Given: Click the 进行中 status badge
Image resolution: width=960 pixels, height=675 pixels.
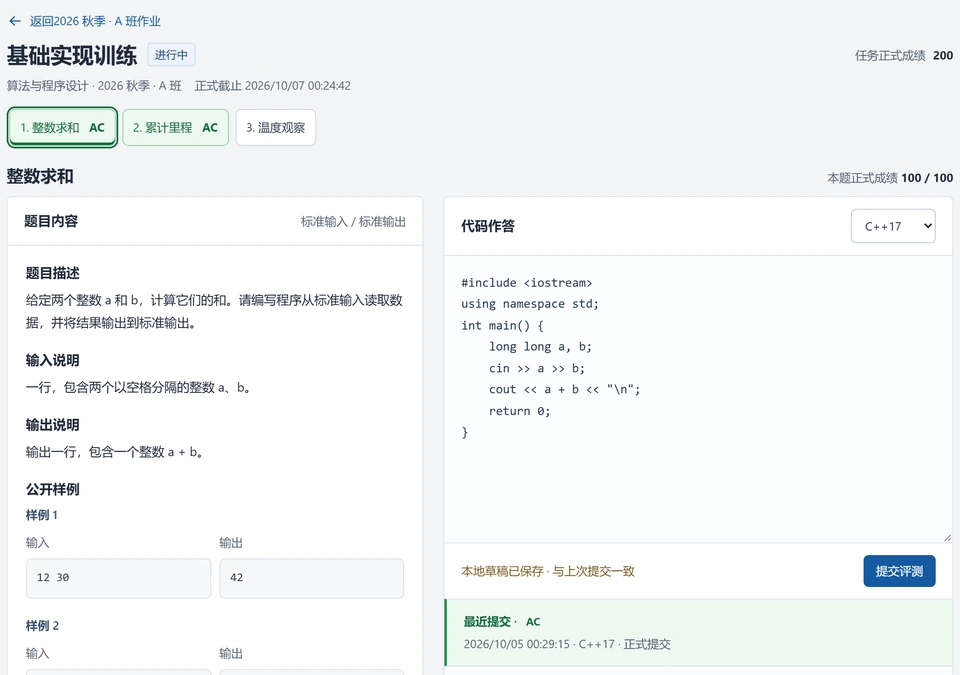Looking at the screenshot, I should (171, 55).
